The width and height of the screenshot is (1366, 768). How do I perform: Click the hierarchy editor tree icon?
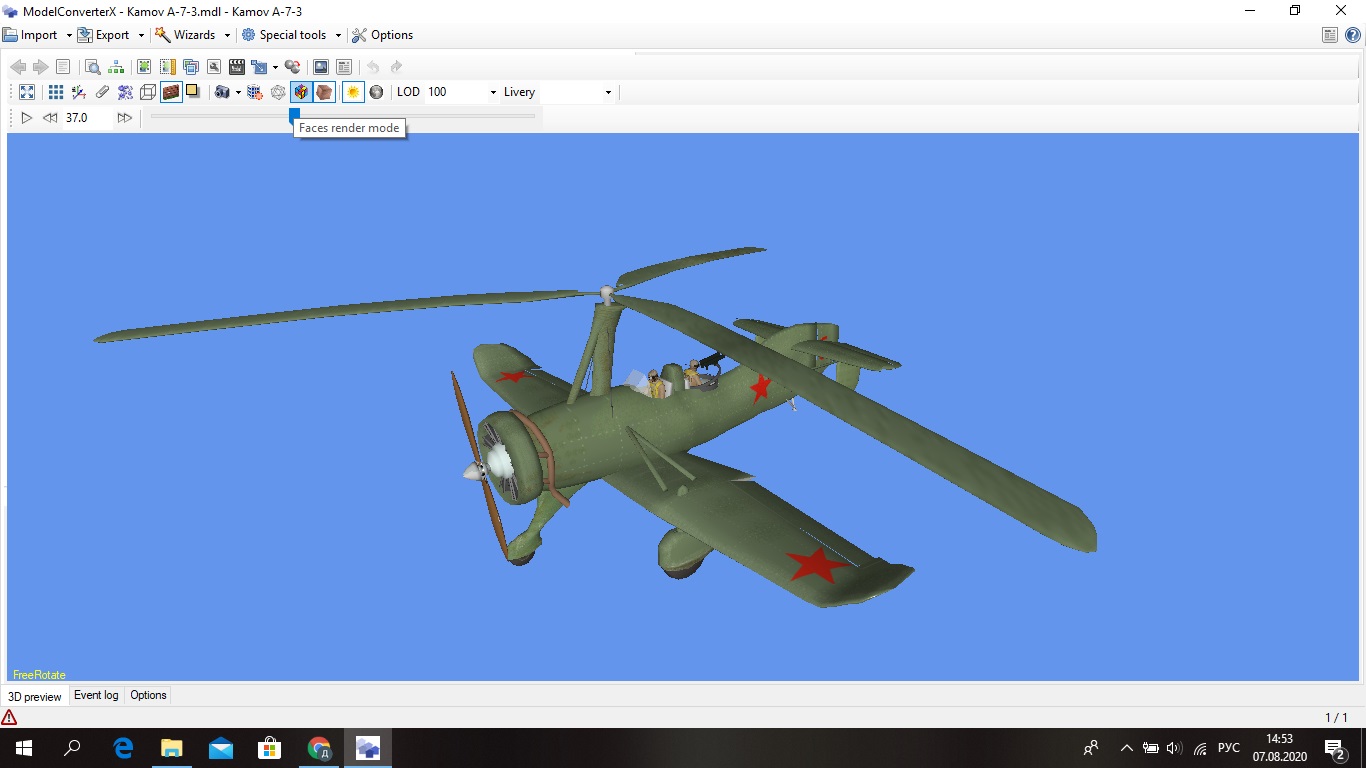coord(117,67)
